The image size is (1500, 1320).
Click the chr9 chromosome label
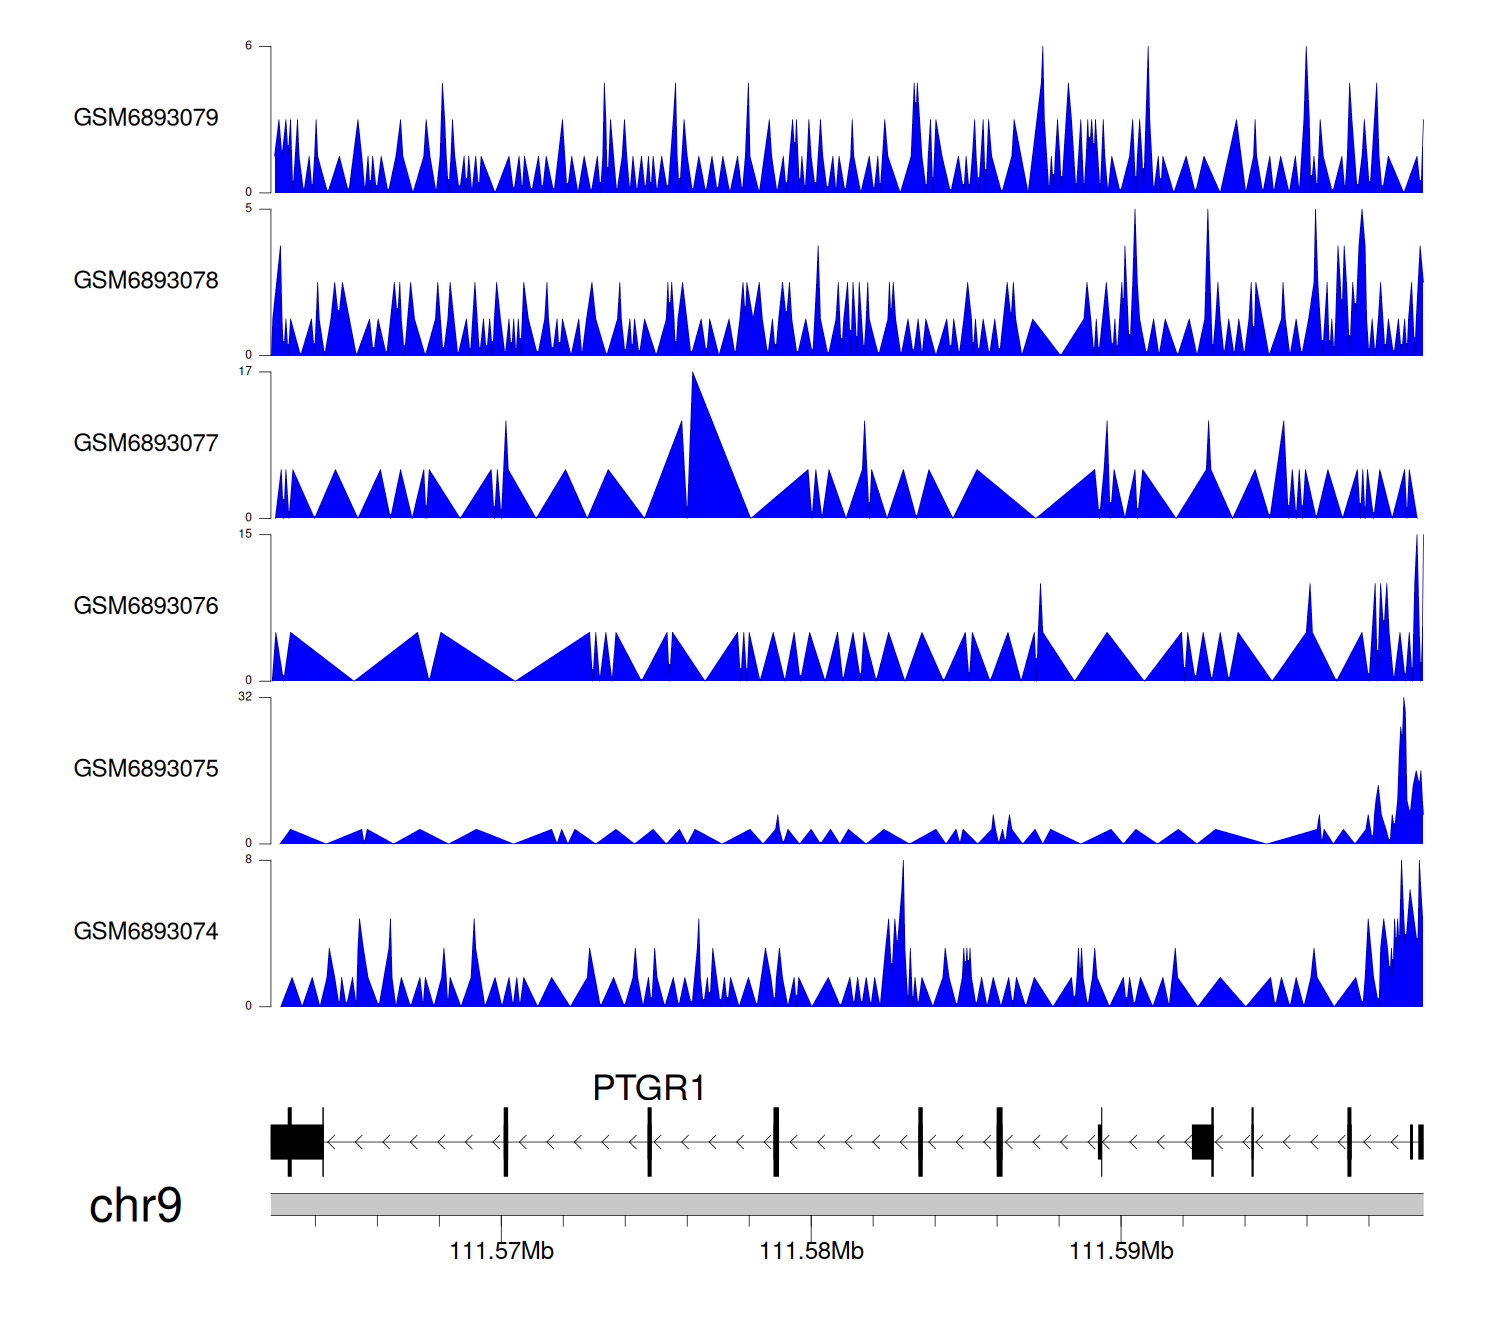click(x=135, y=1206)
